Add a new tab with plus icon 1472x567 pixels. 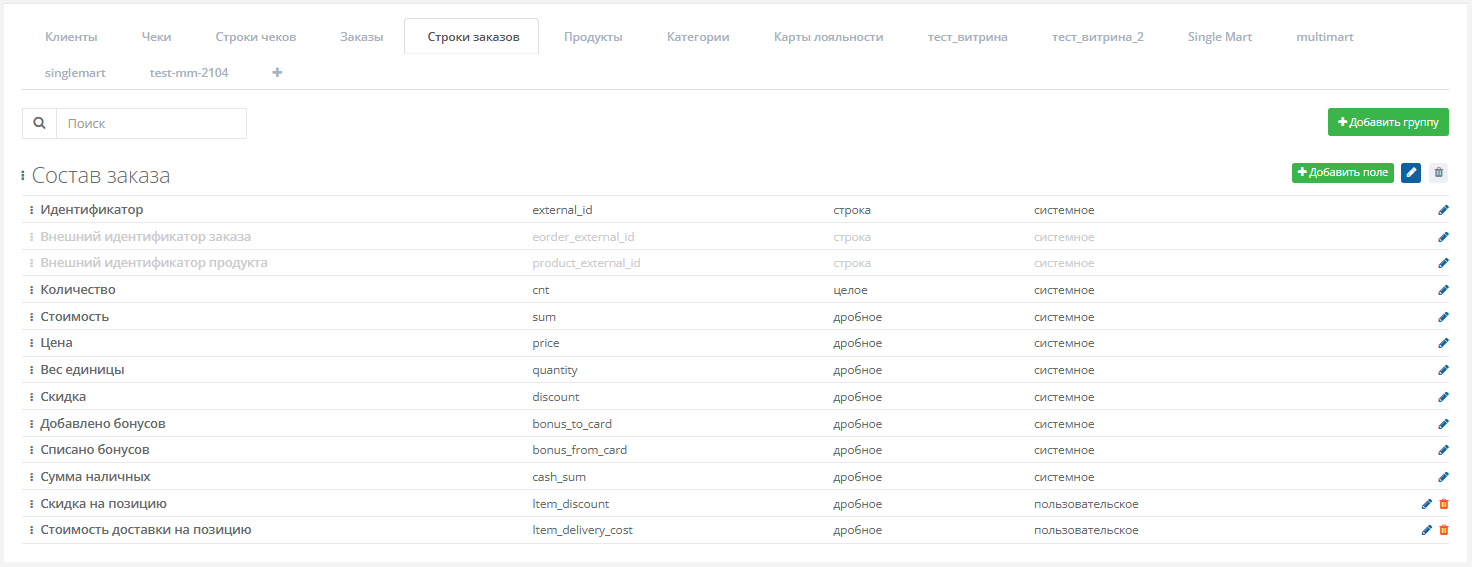pyautogui.click(x=277, y=73)
